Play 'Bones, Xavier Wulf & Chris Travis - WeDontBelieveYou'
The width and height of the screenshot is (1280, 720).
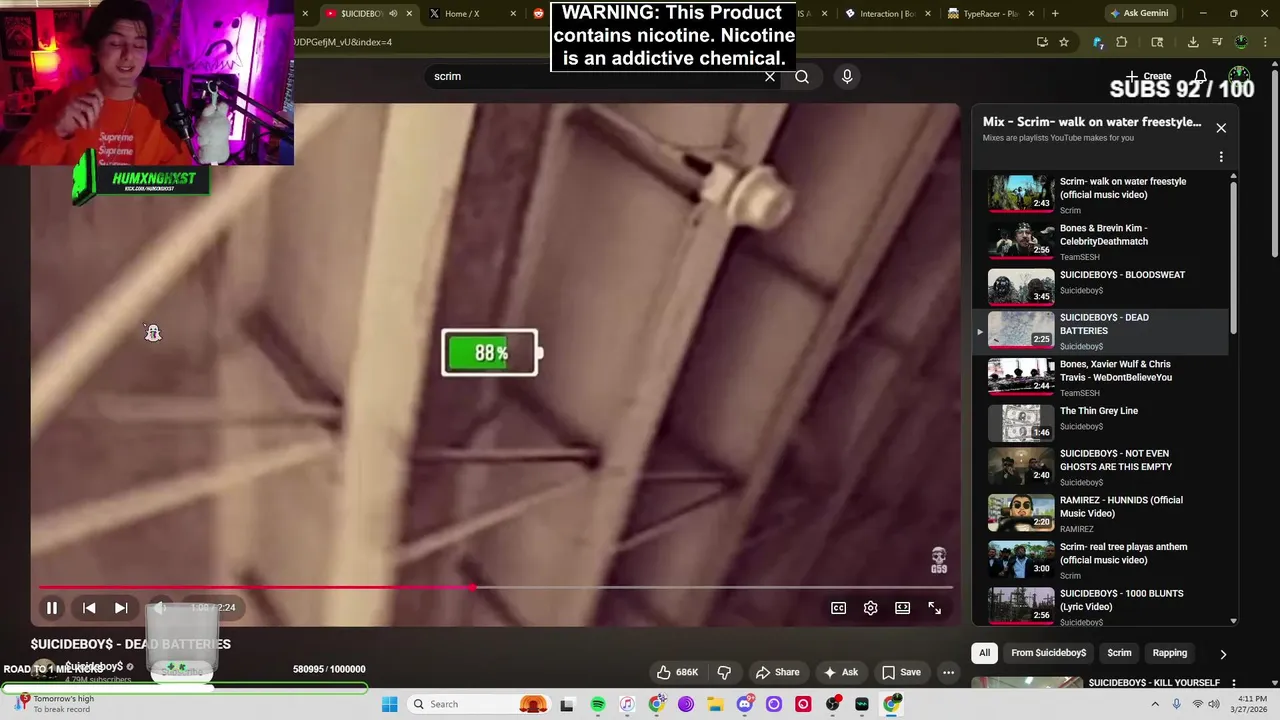click(1100, 378)
